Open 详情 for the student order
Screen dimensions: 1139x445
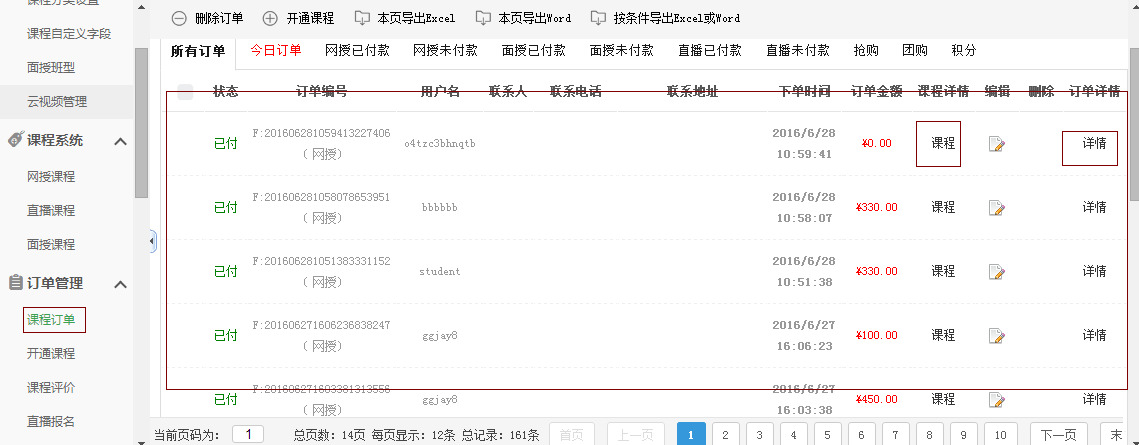[x=1094, y=271]
